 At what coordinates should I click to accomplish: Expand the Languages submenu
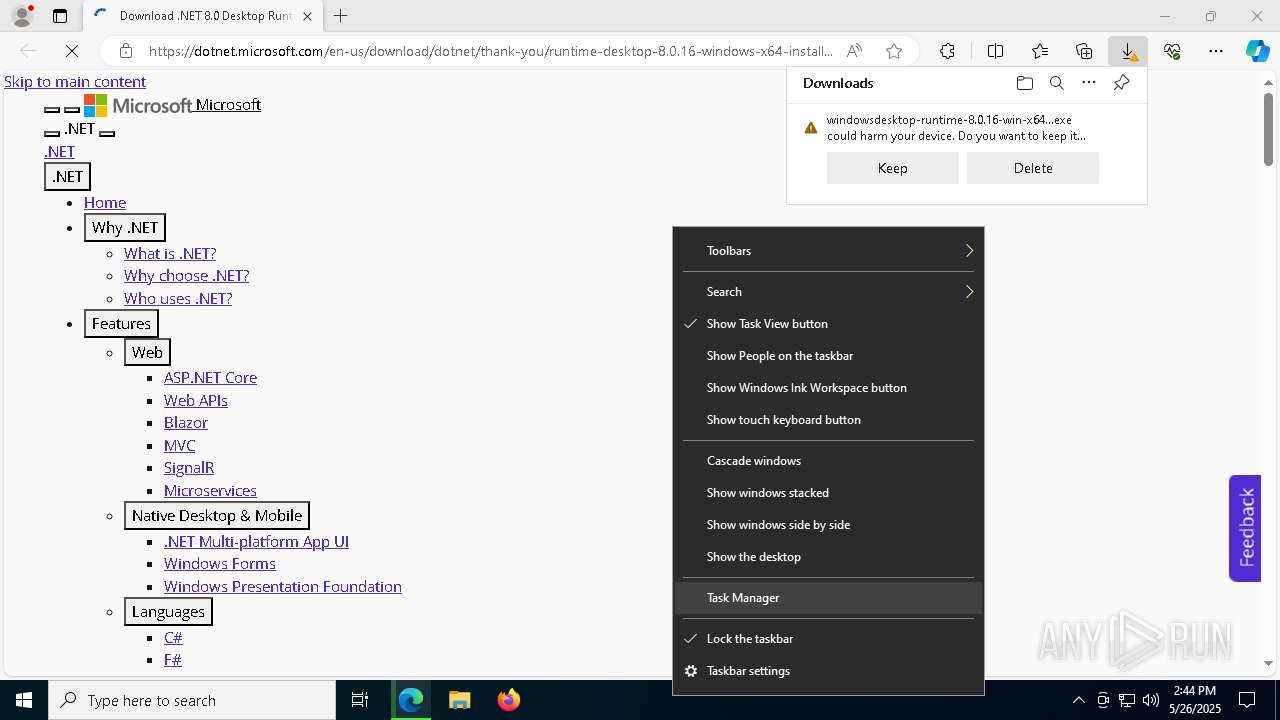(168, 612)
